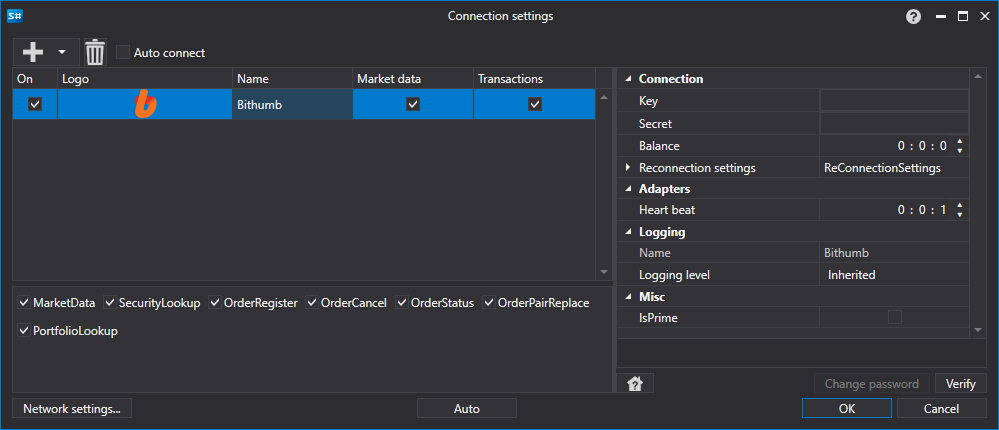Uncheck the OrderRegister message type

[x=215, y=303]
